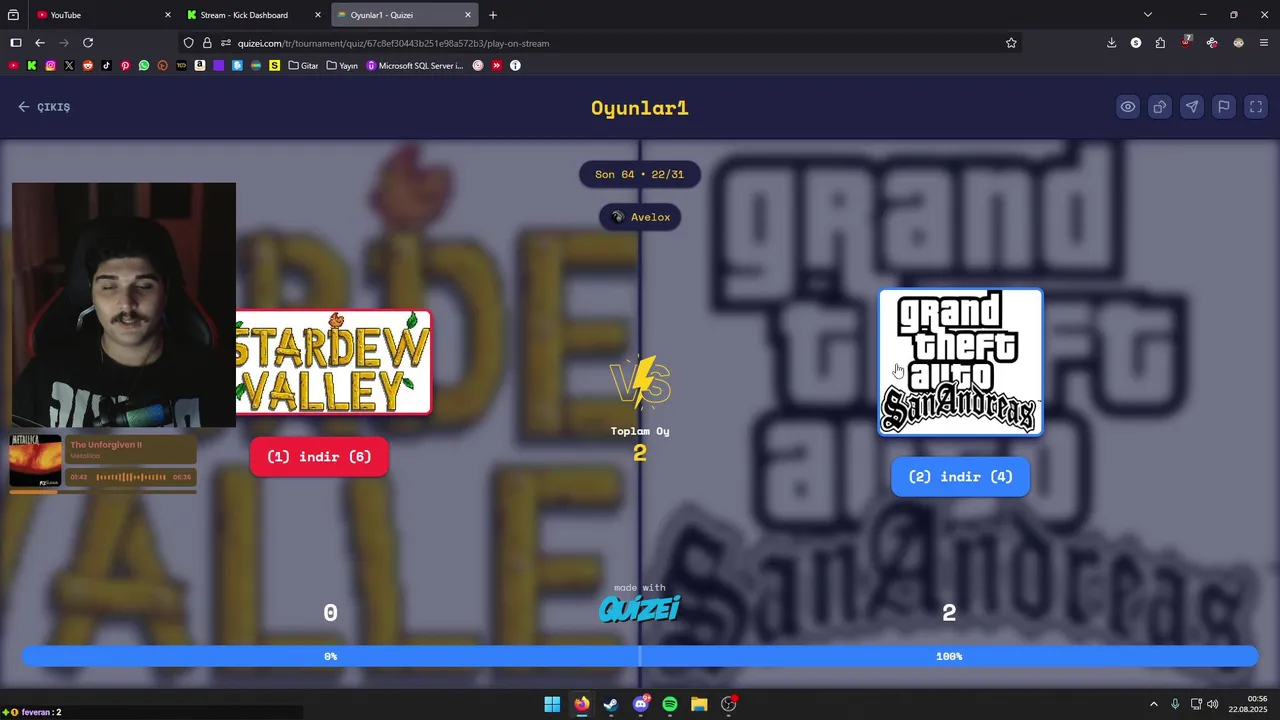The width and height of the screenshot is (1280, 720).
Task: Click the Metallica album art in music widget
Action: coord(35,461)
